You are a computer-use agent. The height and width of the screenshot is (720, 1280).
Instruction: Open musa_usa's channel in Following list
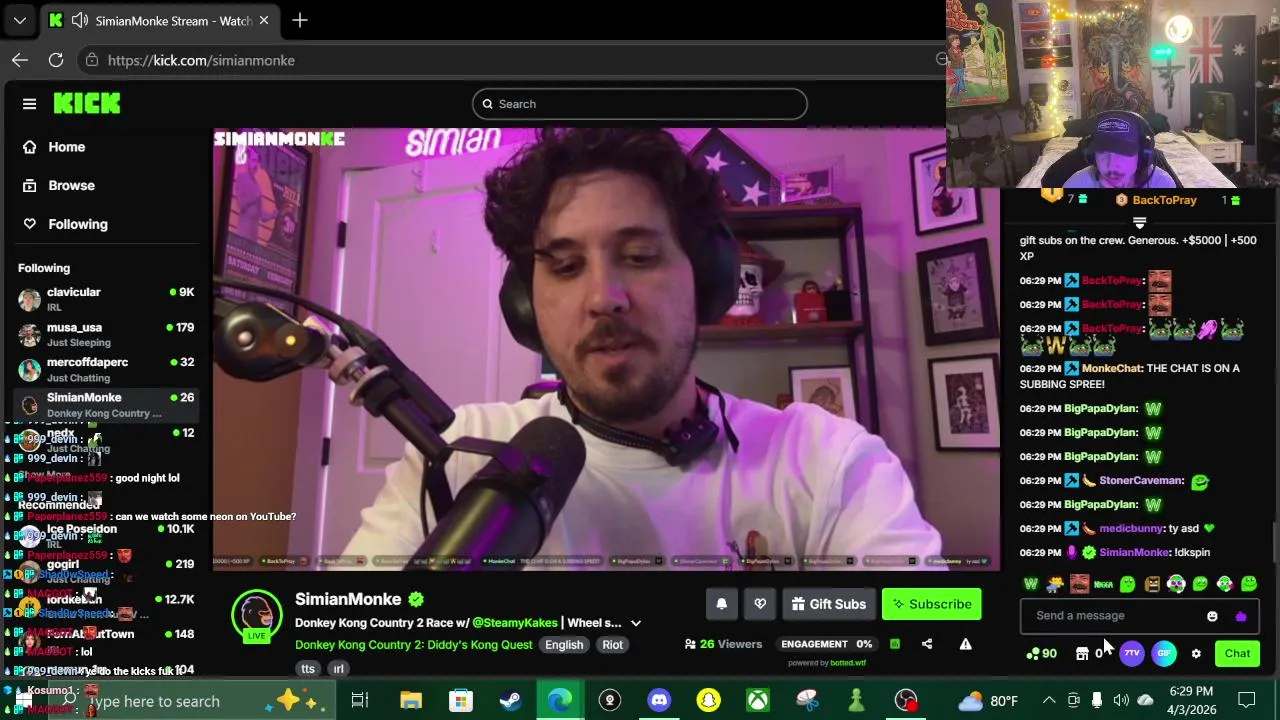coord(105,334)
